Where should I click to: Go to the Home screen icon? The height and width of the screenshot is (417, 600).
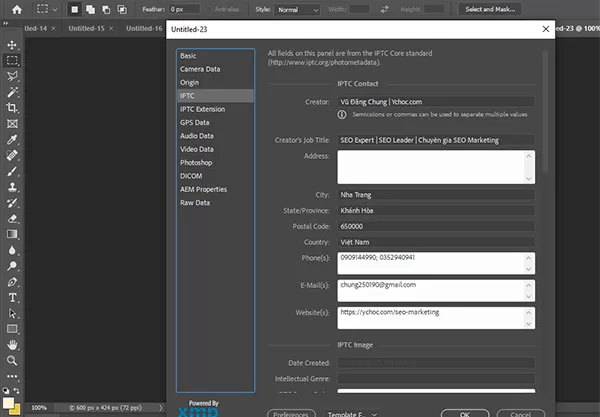click(x=17, y=10)
